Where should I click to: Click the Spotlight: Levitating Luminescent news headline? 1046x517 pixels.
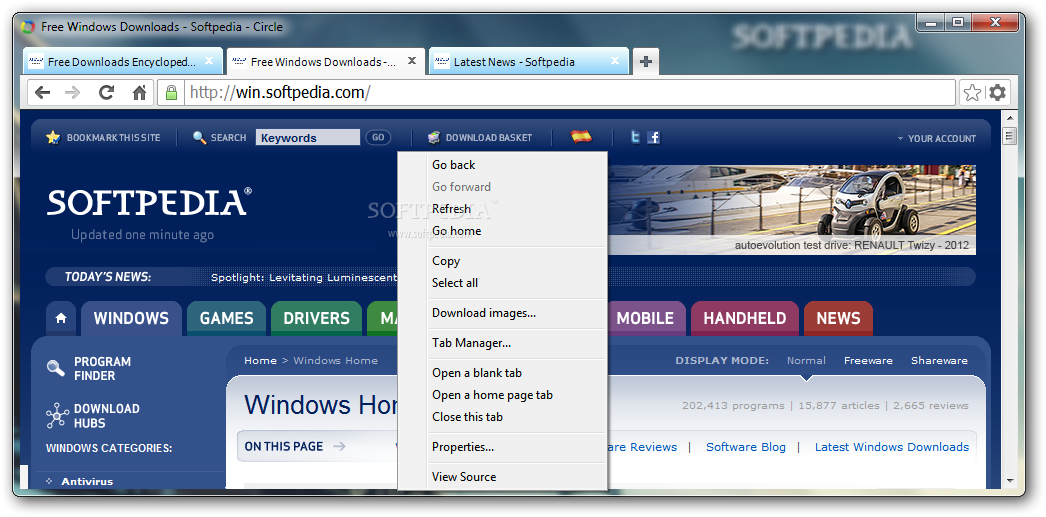(x=304, y=278)
